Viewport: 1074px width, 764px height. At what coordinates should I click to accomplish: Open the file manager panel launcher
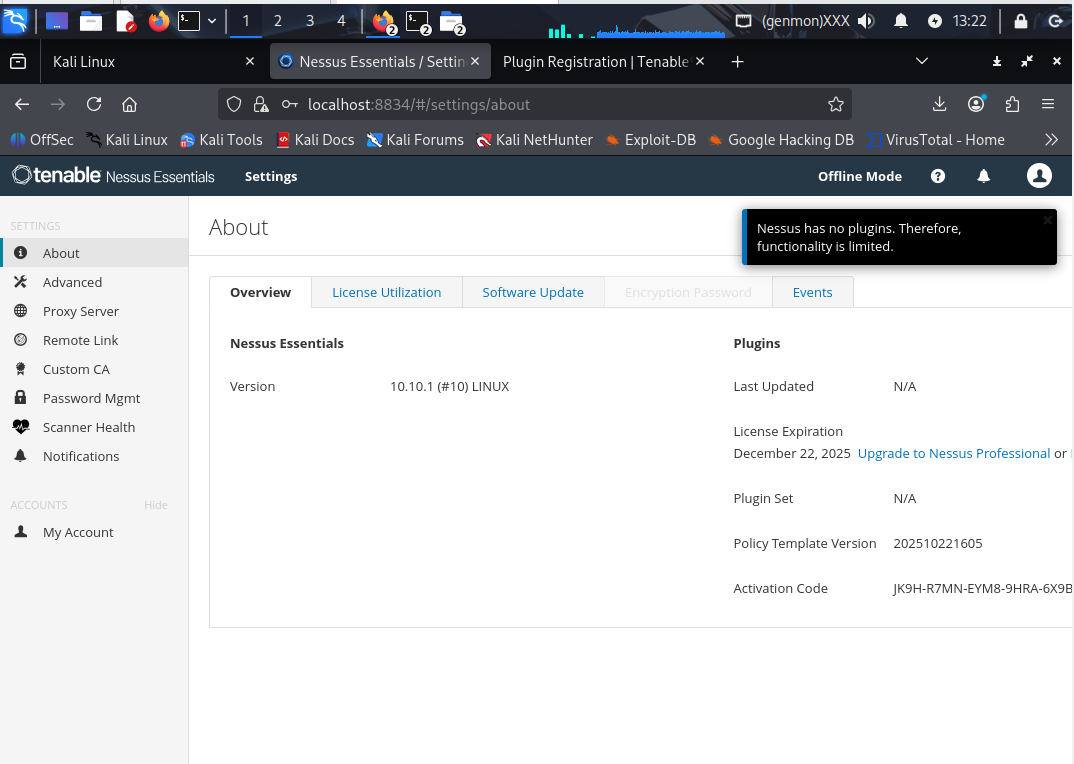pos(90,22)
